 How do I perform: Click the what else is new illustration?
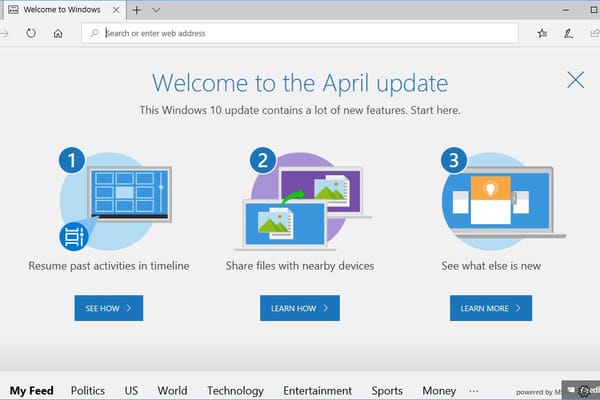[x=503, y=199]
